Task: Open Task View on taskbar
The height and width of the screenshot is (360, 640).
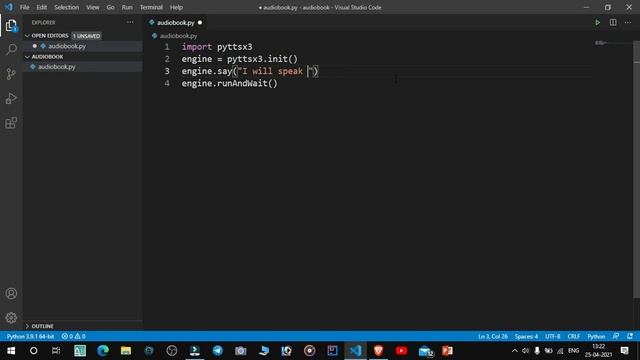Action: pos(56,351)
